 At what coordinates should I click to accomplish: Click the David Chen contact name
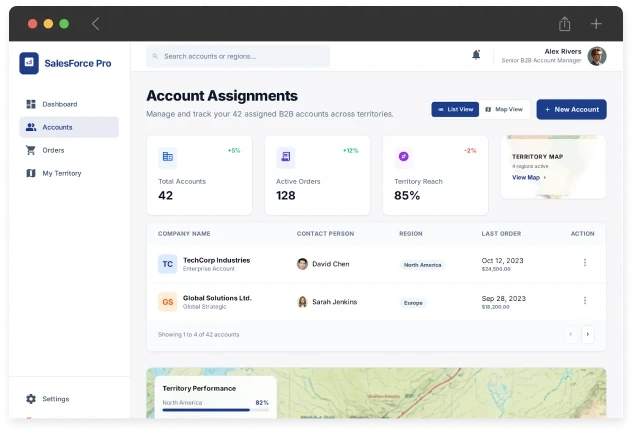pos(331,264)
